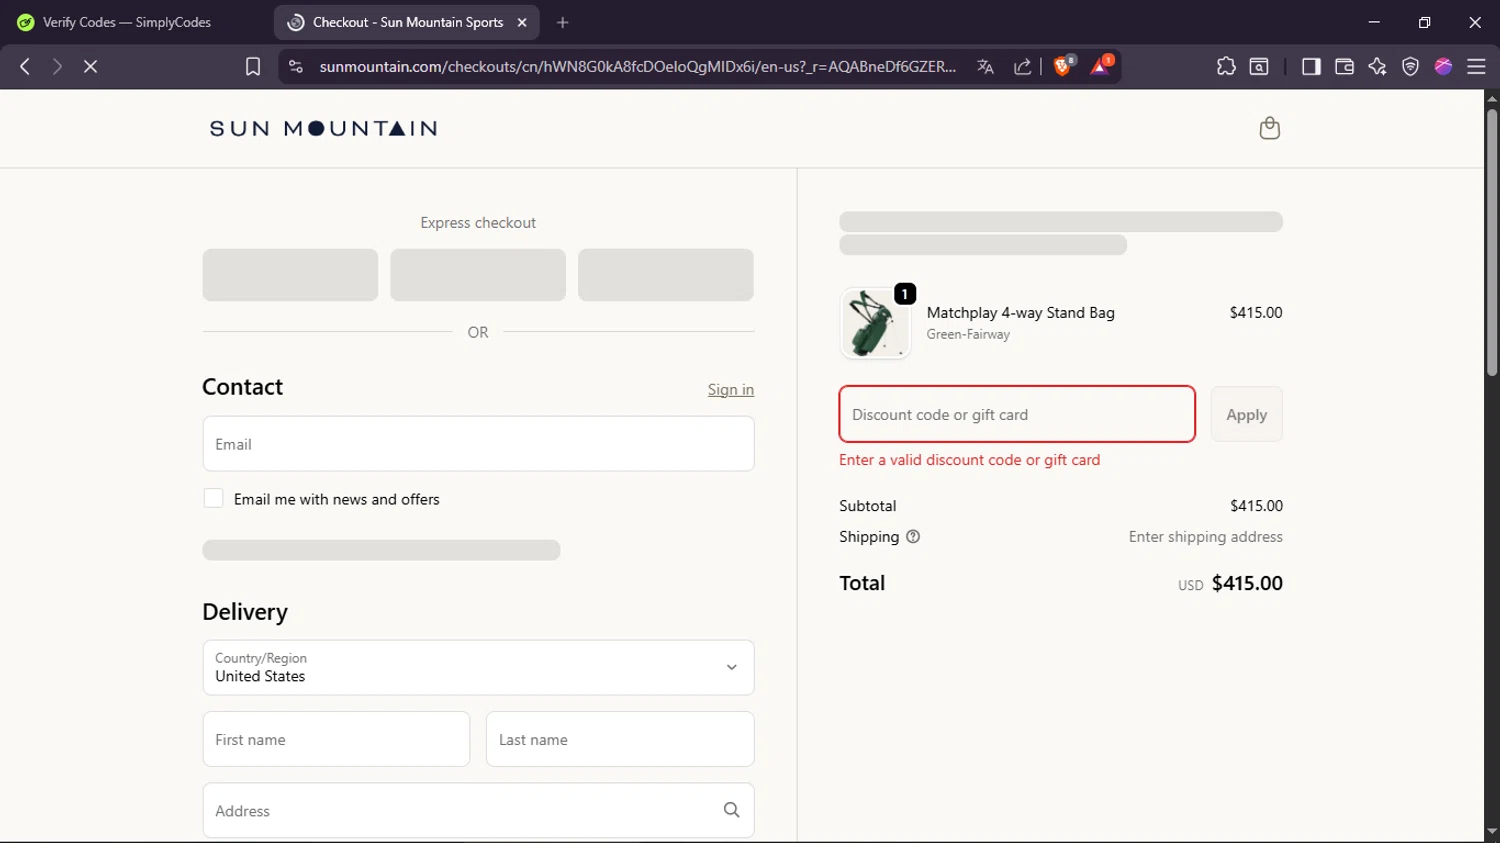Click the purple profile avatar icon

1443,66
